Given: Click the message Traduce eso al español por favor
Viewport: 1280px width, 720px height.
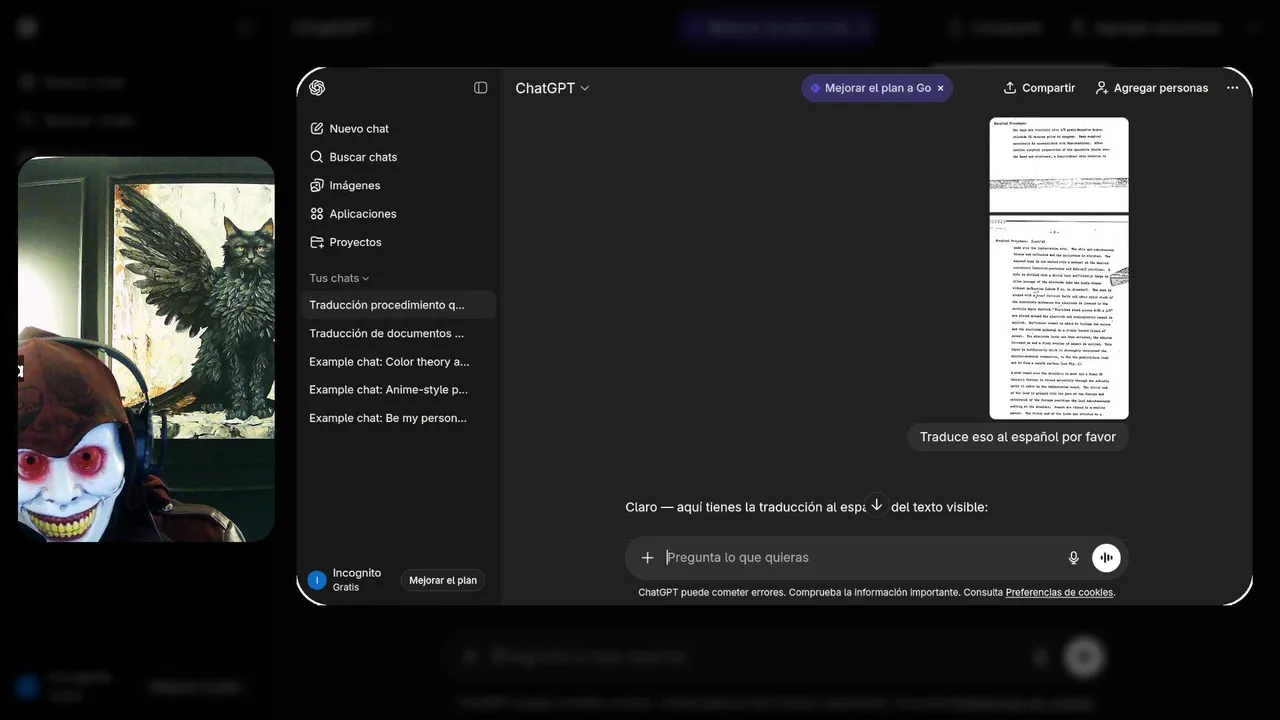Looking at the screenshot, I should click(x=1018, y=437).
